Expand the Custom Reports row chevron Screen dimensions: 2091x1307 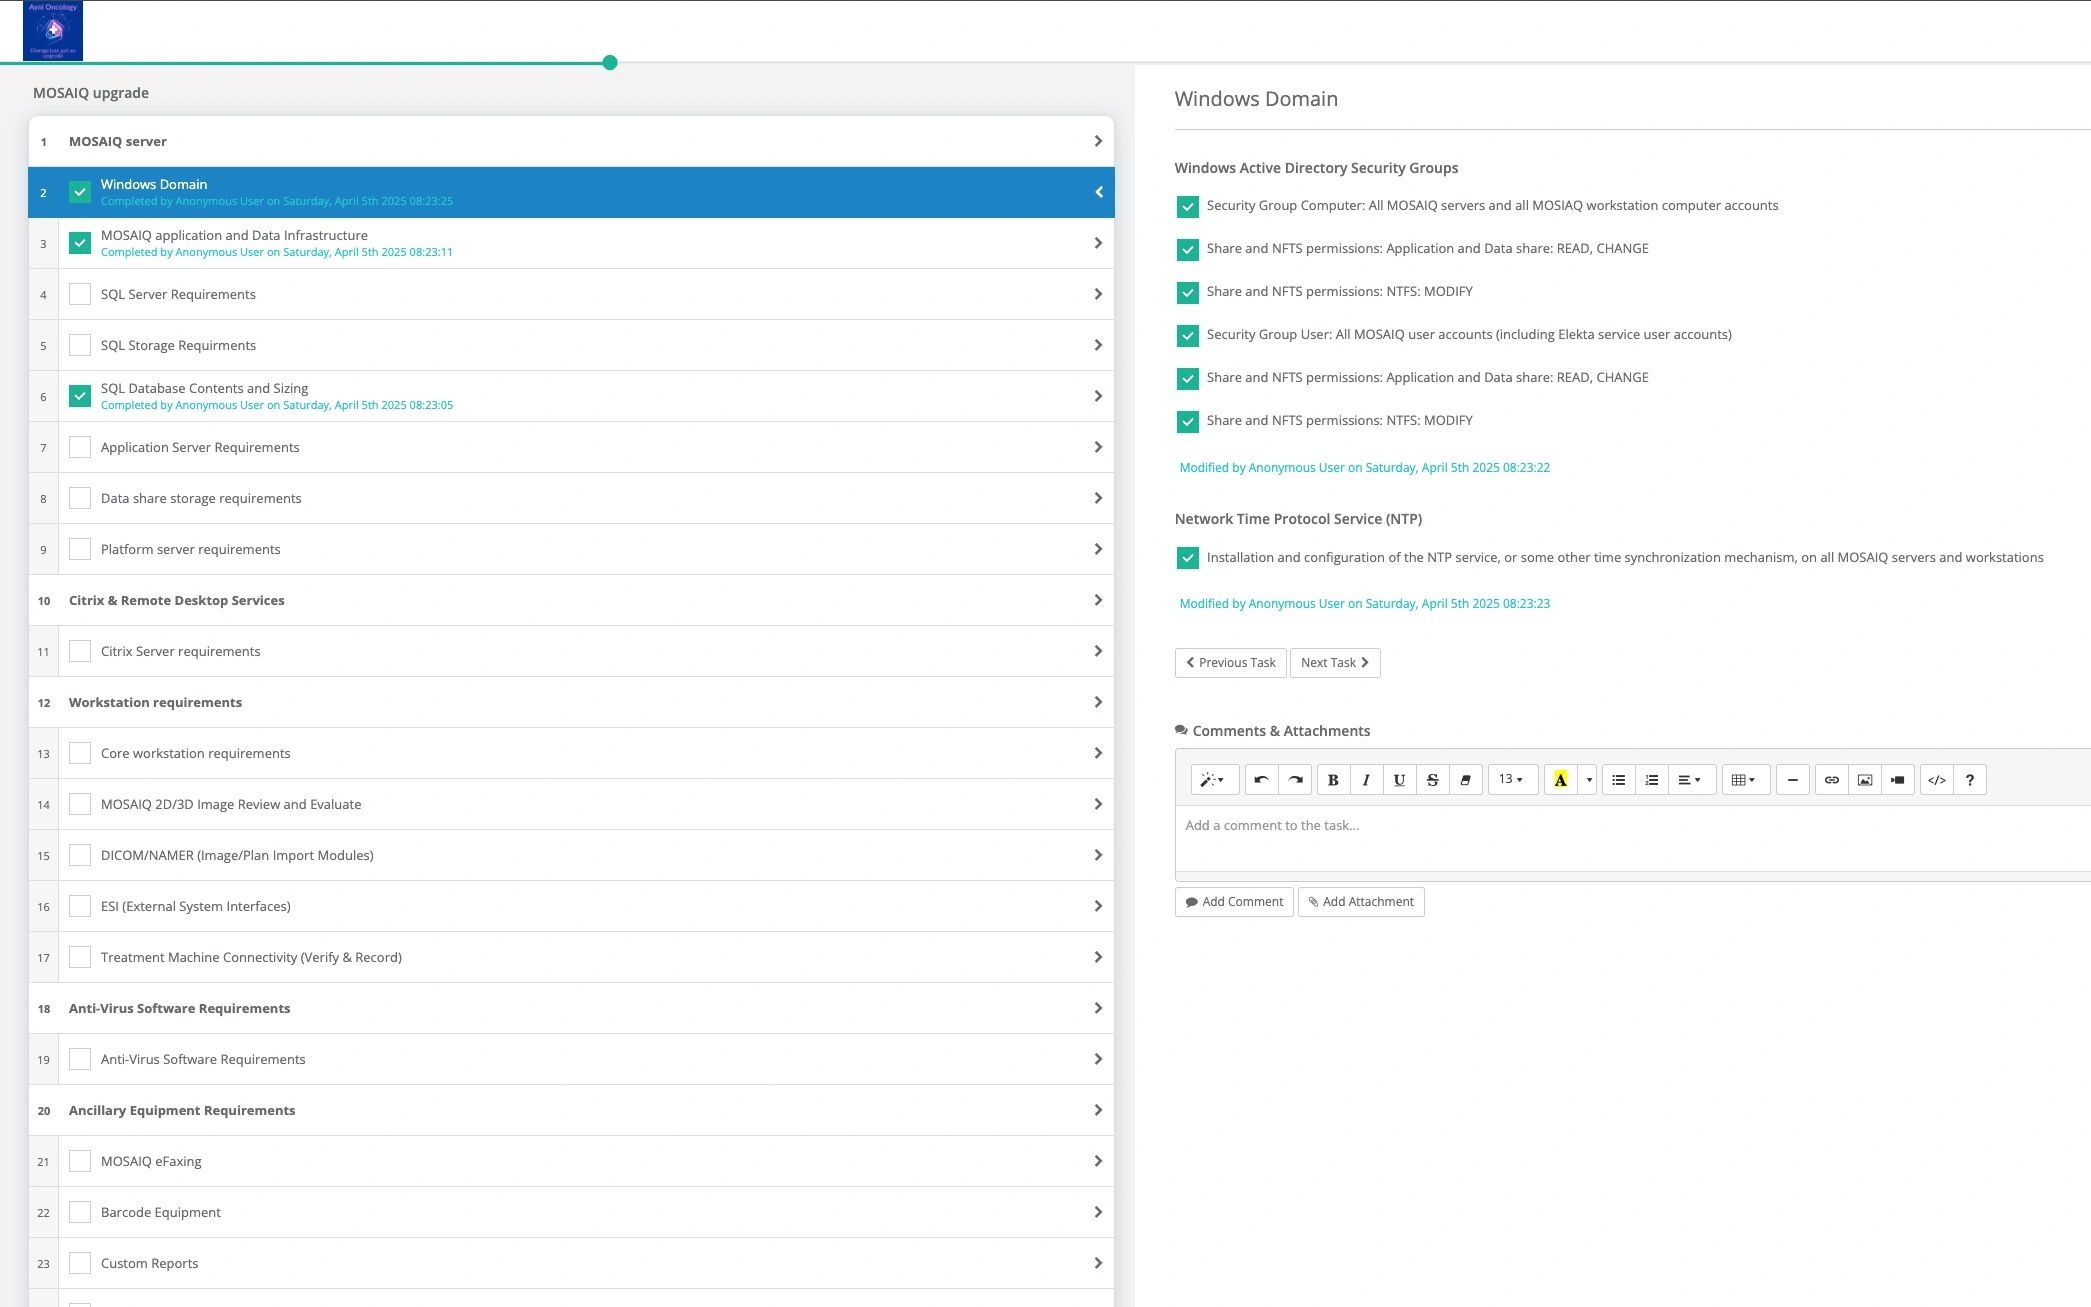click(1098, 1263)
